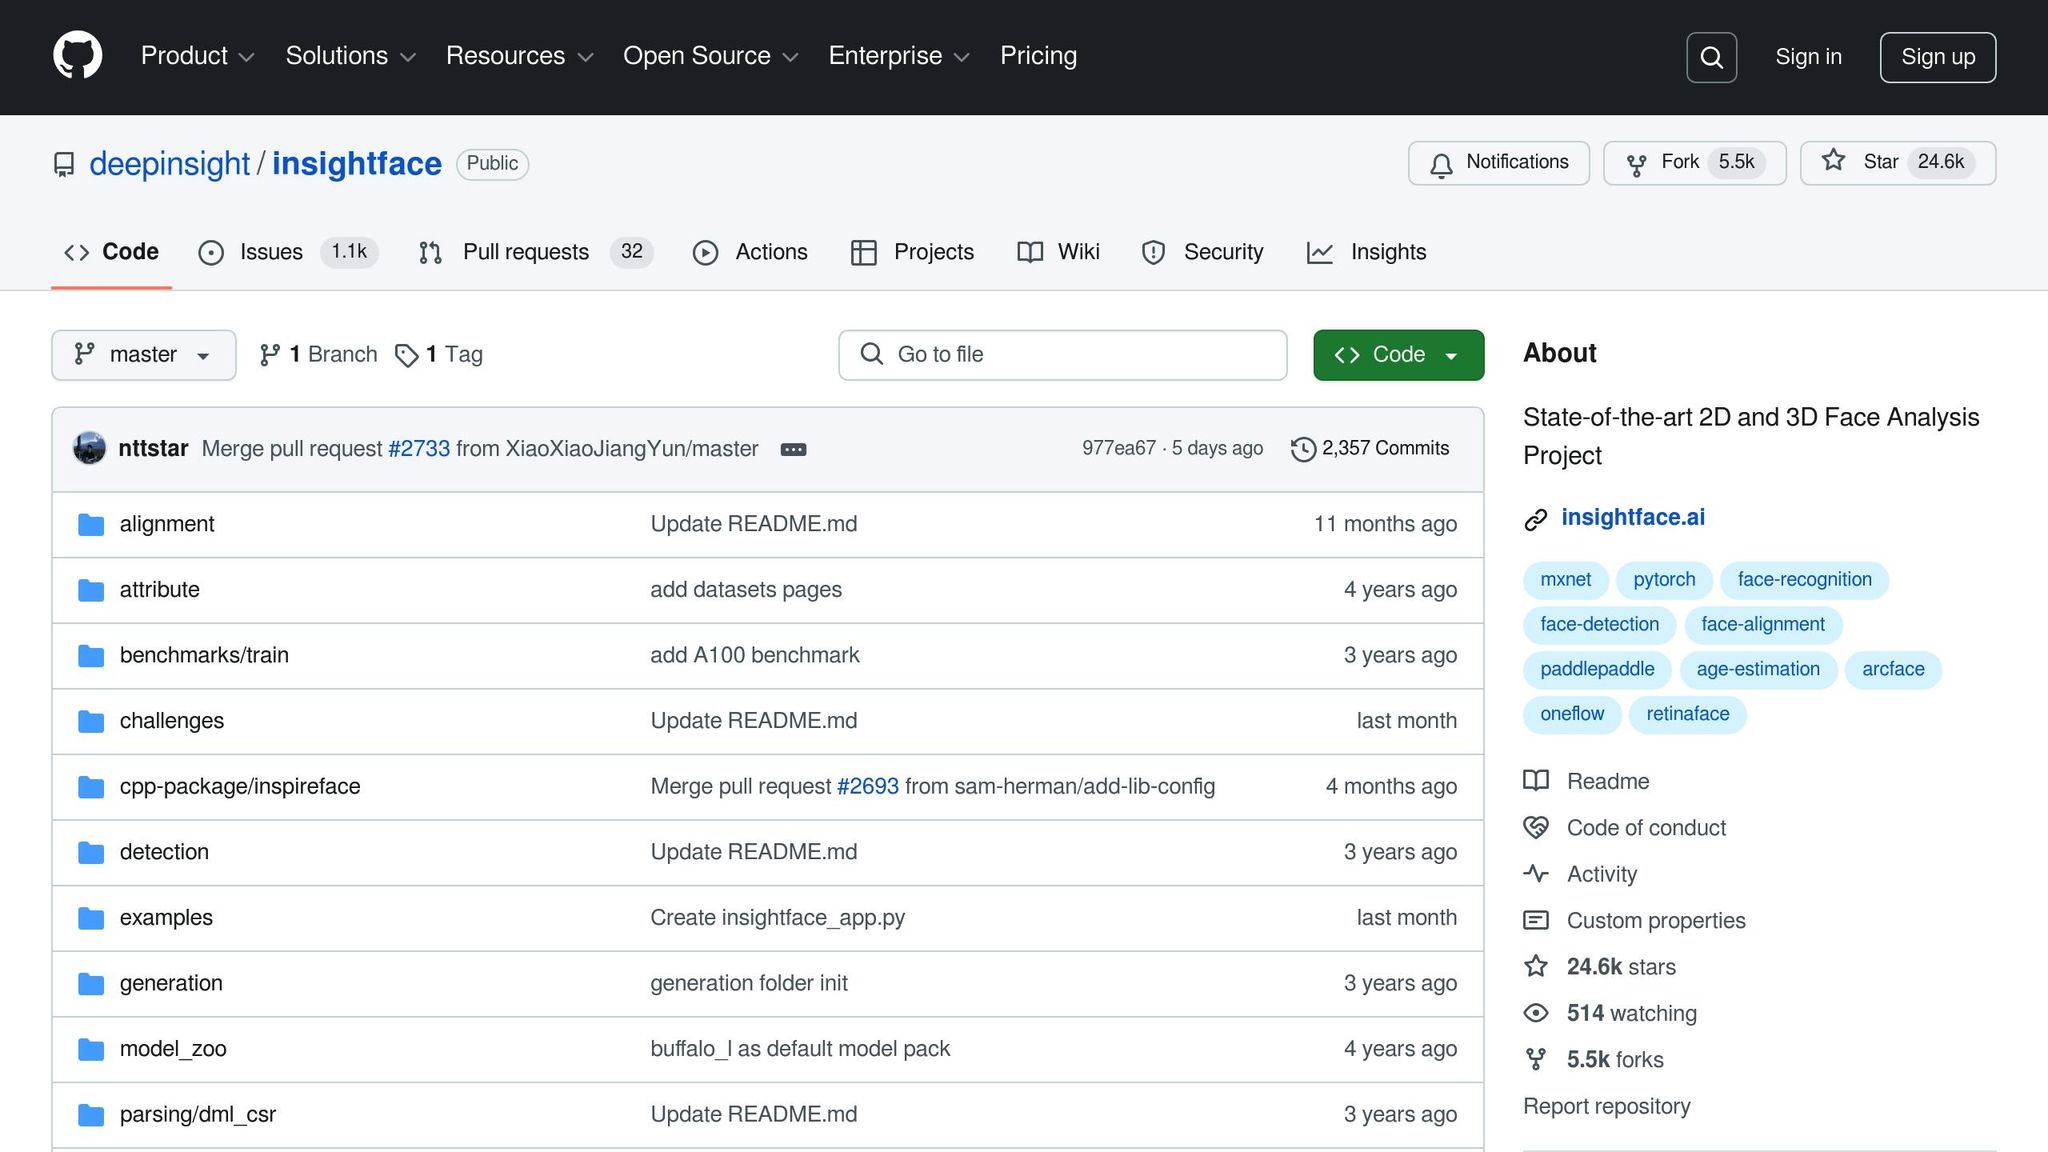Open the green Code dropdown button
This screenshot has width=2048, height=1152.
point(1398,355)
